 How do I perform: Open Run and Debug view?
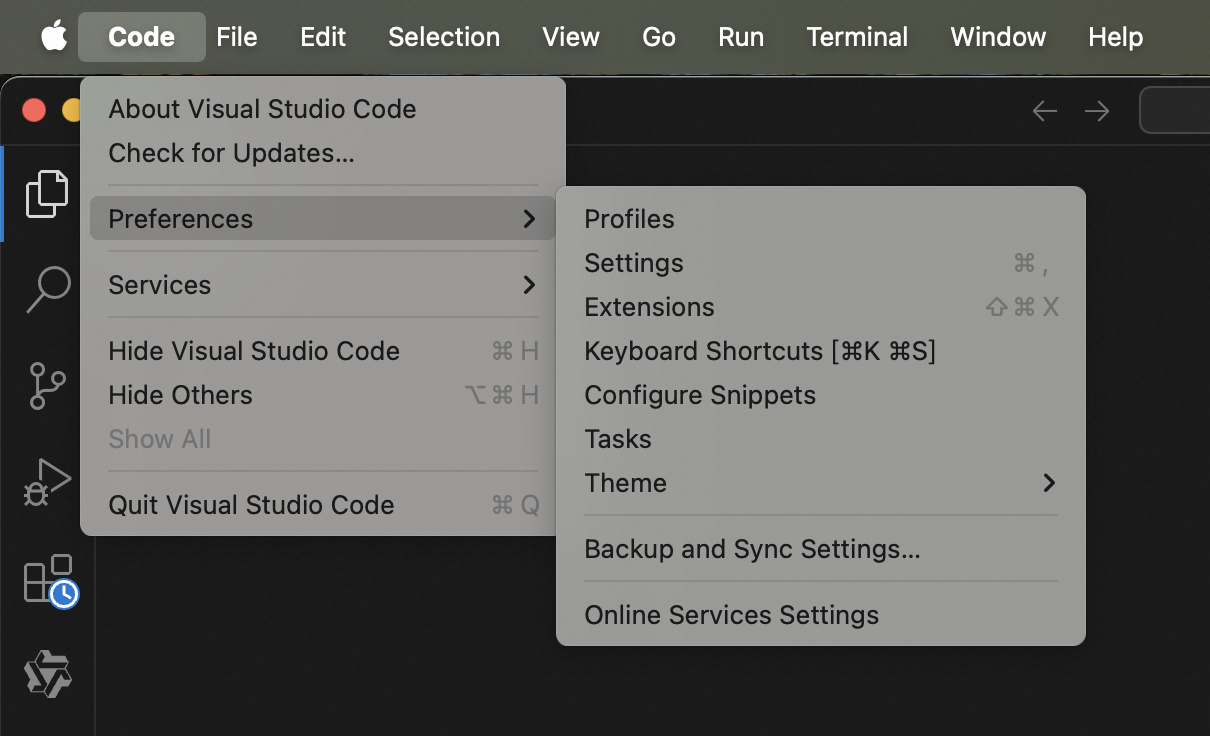pyautogui.click(x=47, y=482)
